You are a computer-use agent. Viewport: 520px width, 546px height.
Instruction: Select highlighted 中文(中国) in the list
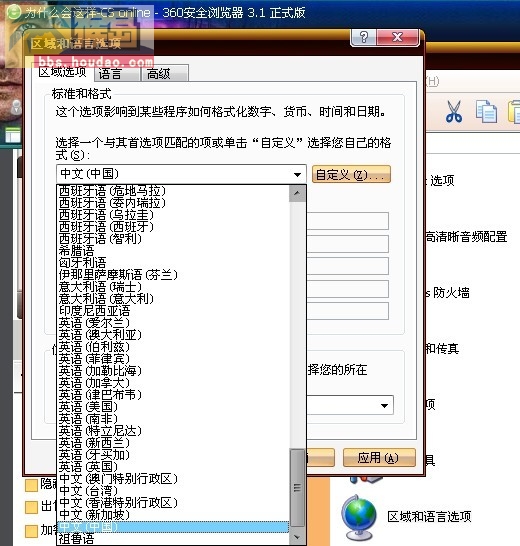pyautogui.click(x=173, y=526)
